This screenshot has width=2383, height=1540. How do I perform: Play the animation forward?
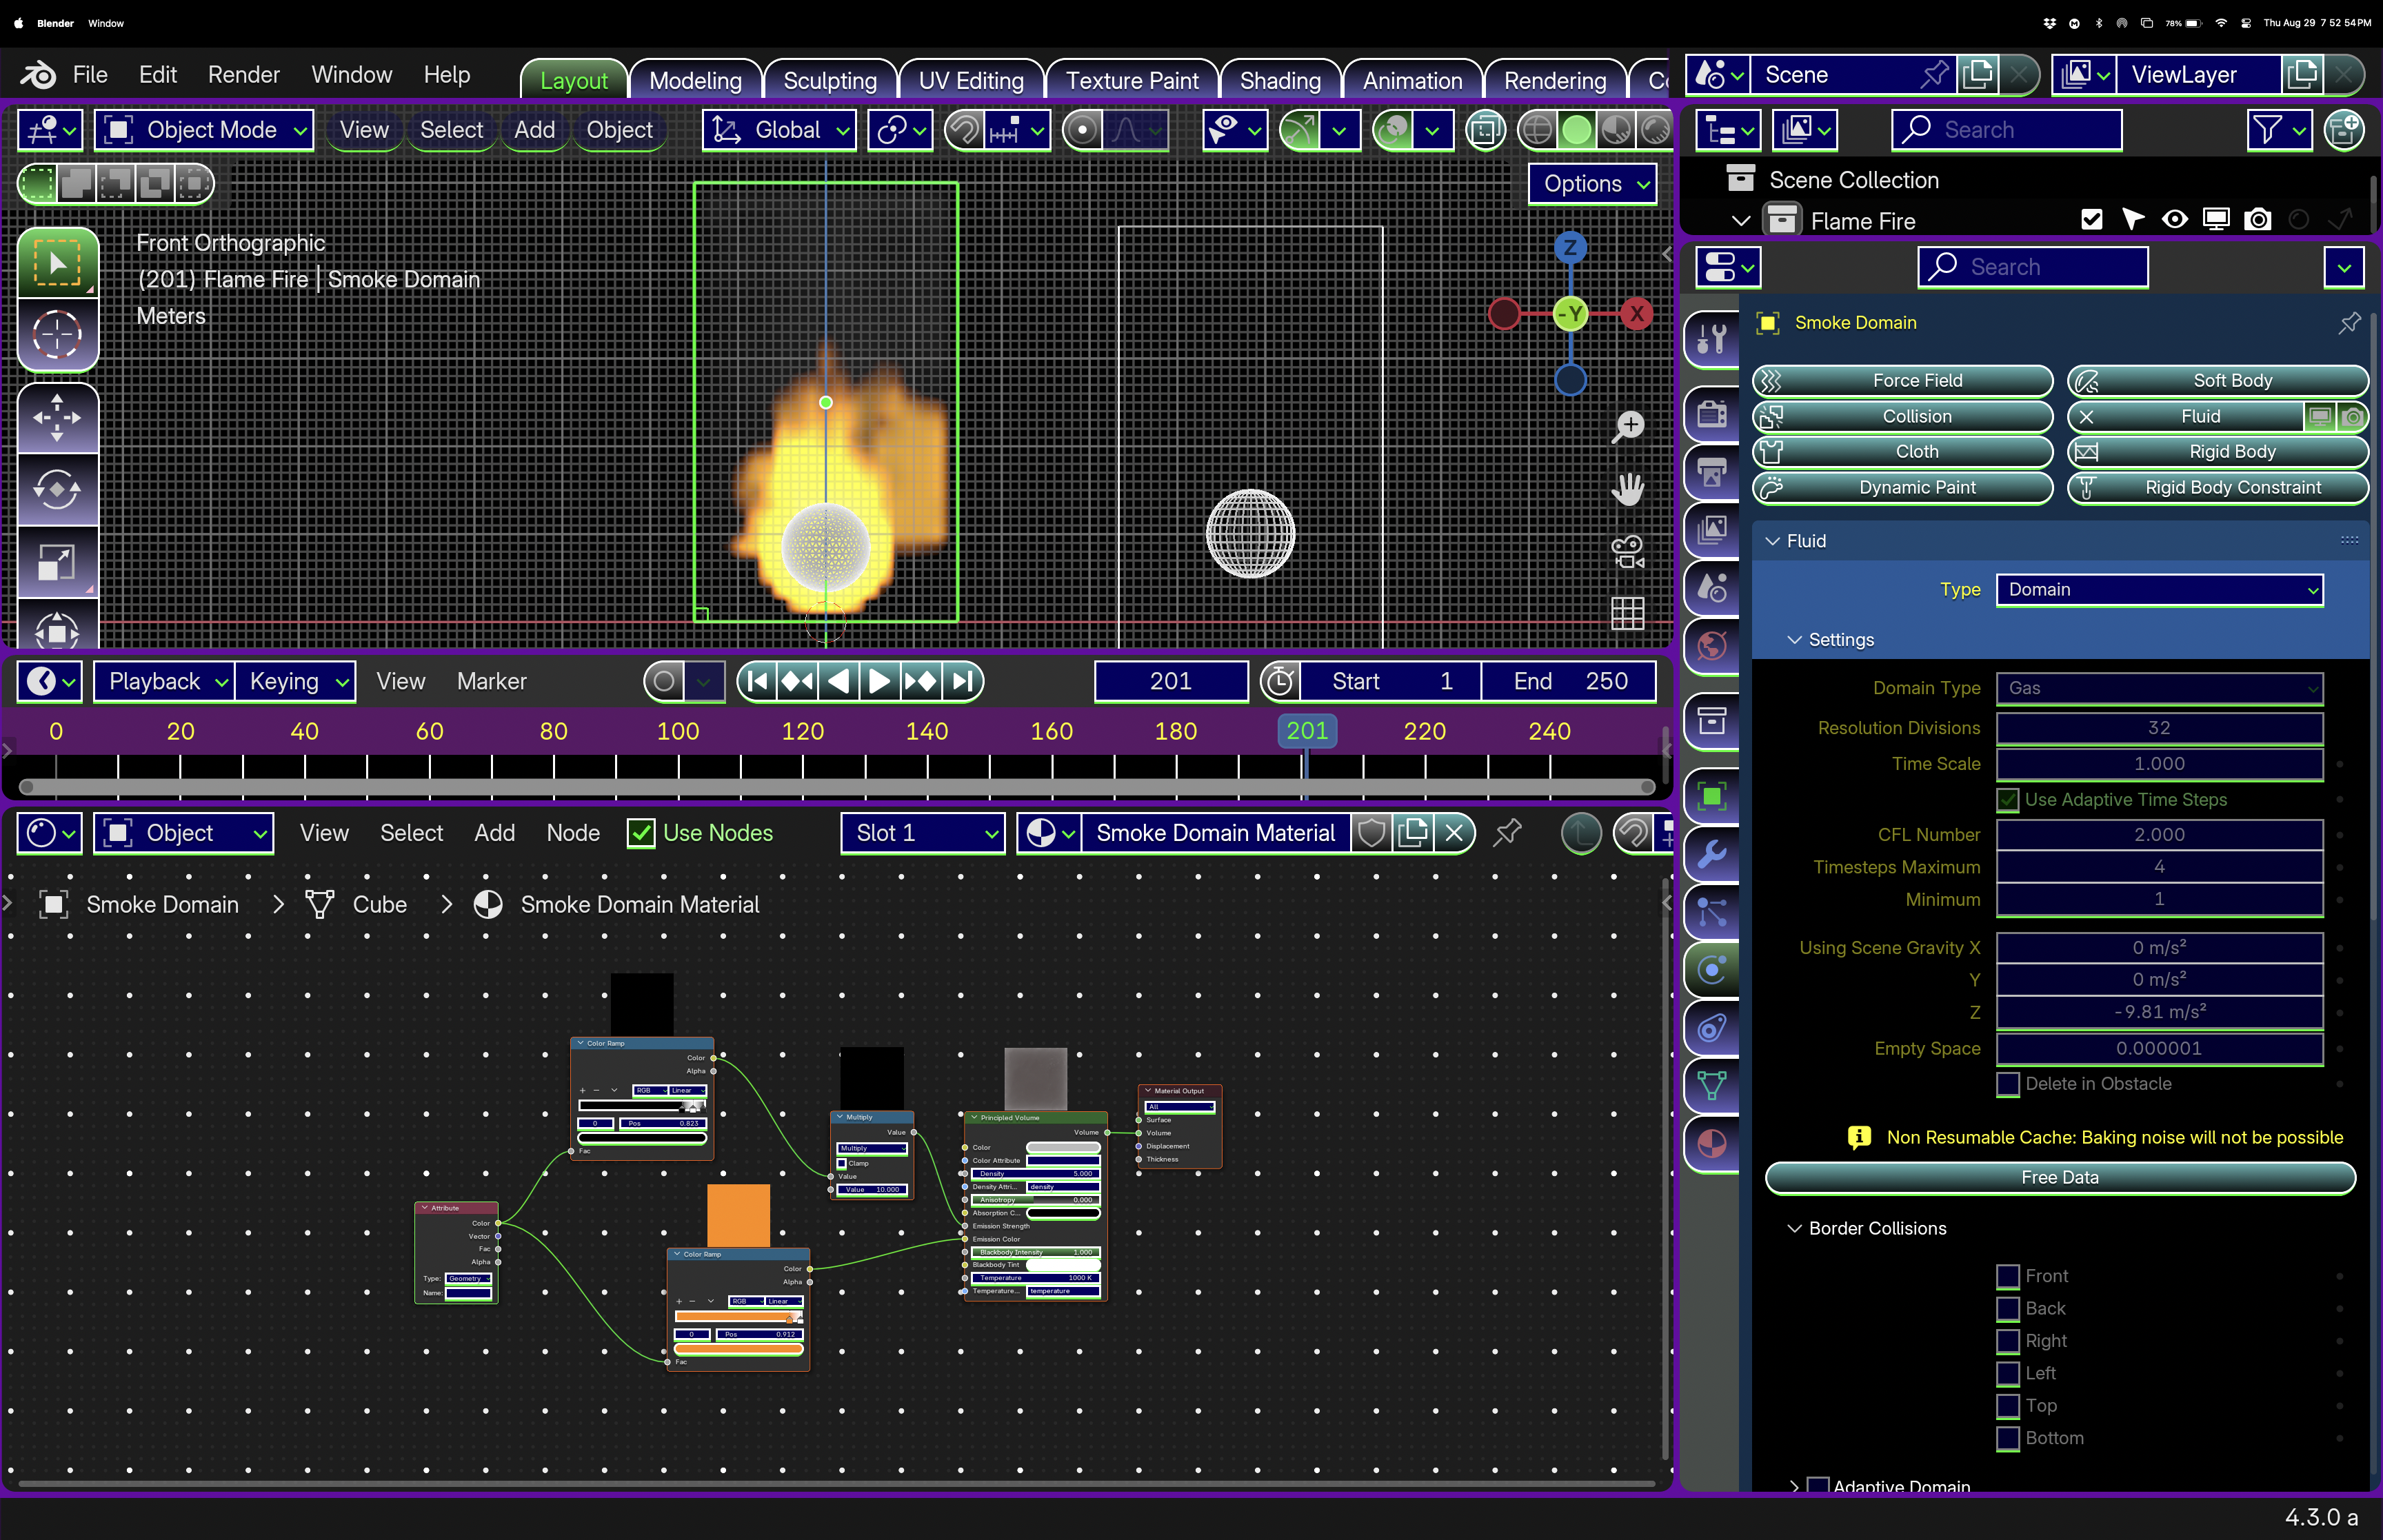[878, 682]
